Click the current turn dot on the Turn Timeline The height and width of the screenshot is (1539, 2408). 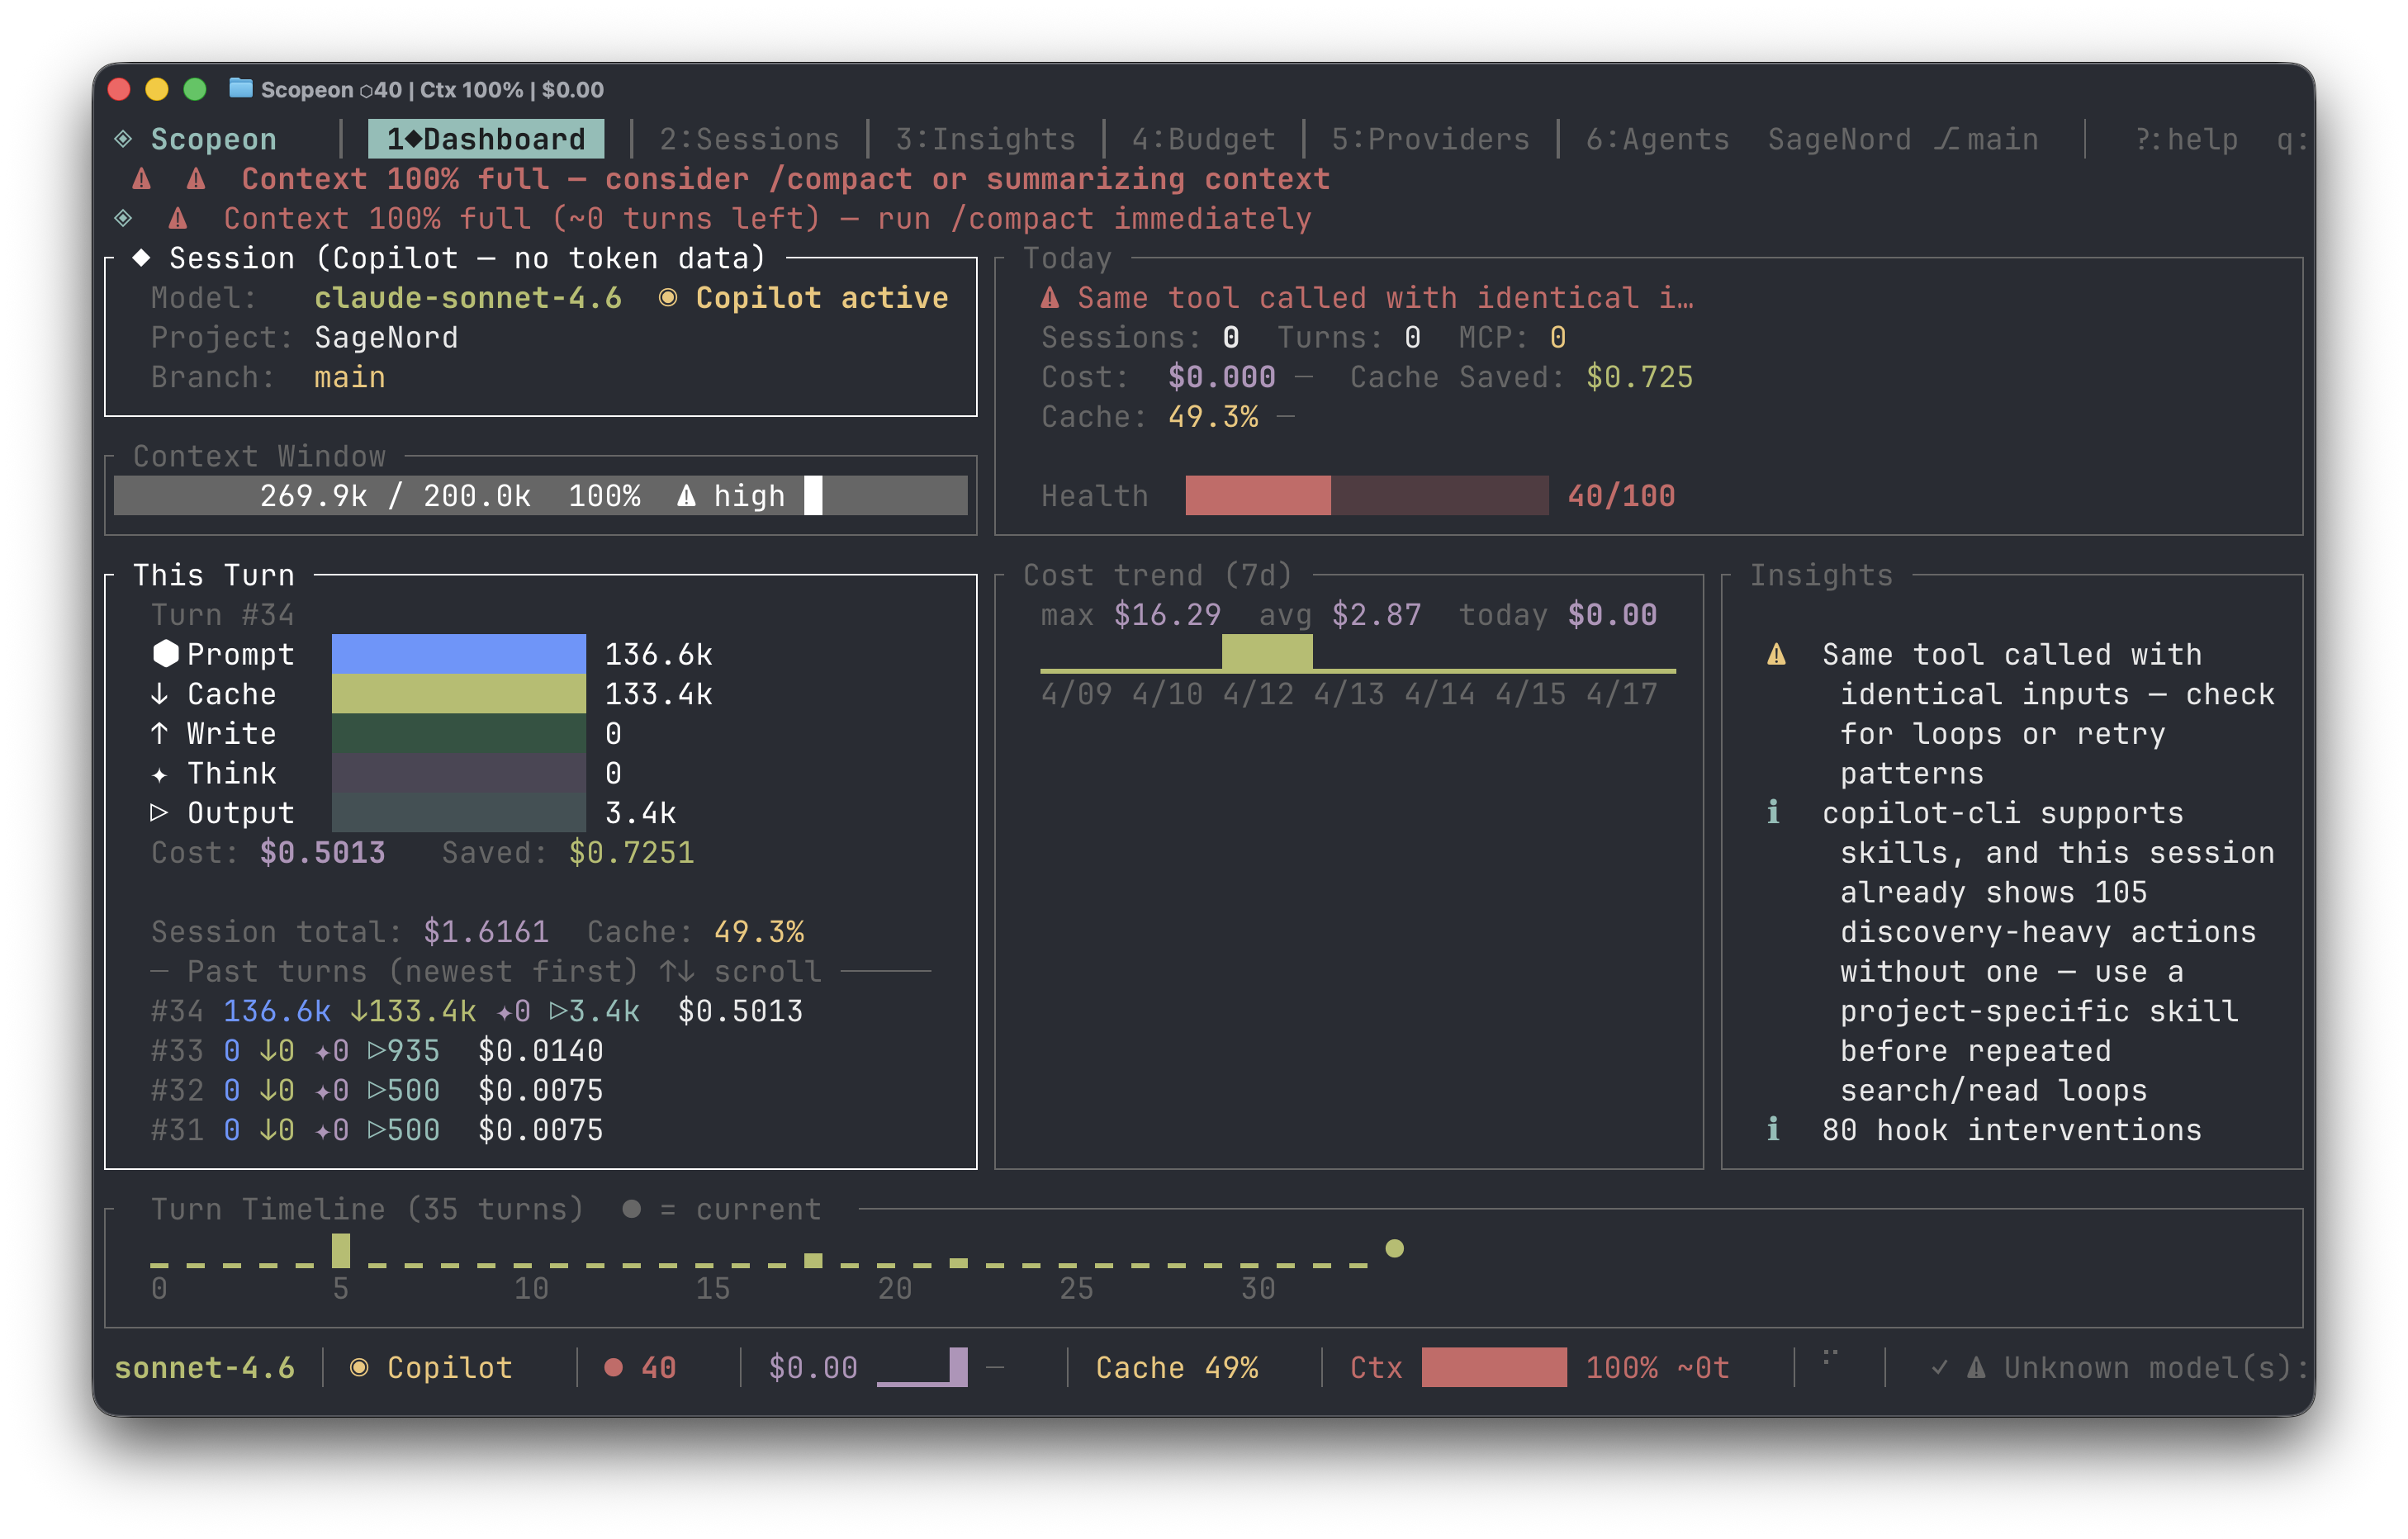tap(1394, 1248)
